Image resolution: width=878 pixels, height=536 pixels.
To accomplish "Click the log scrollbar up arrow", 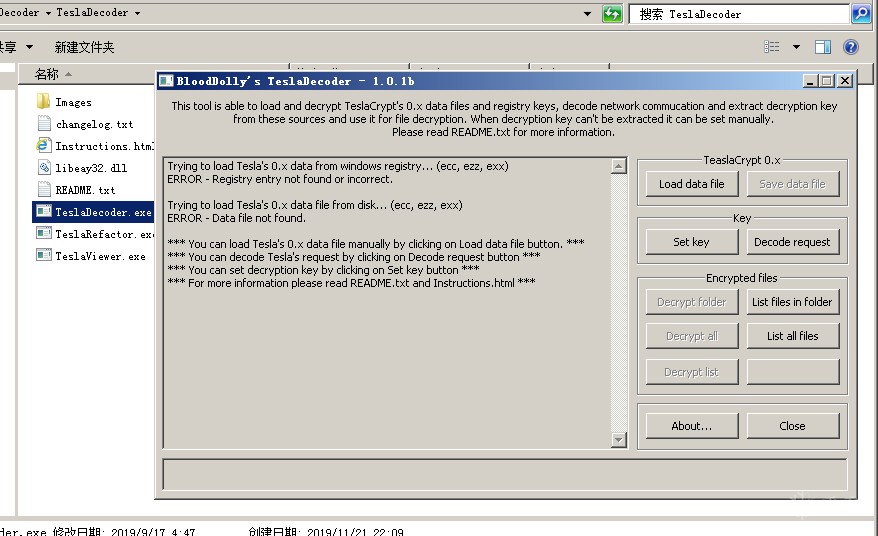I will click(x=618, y=166).
